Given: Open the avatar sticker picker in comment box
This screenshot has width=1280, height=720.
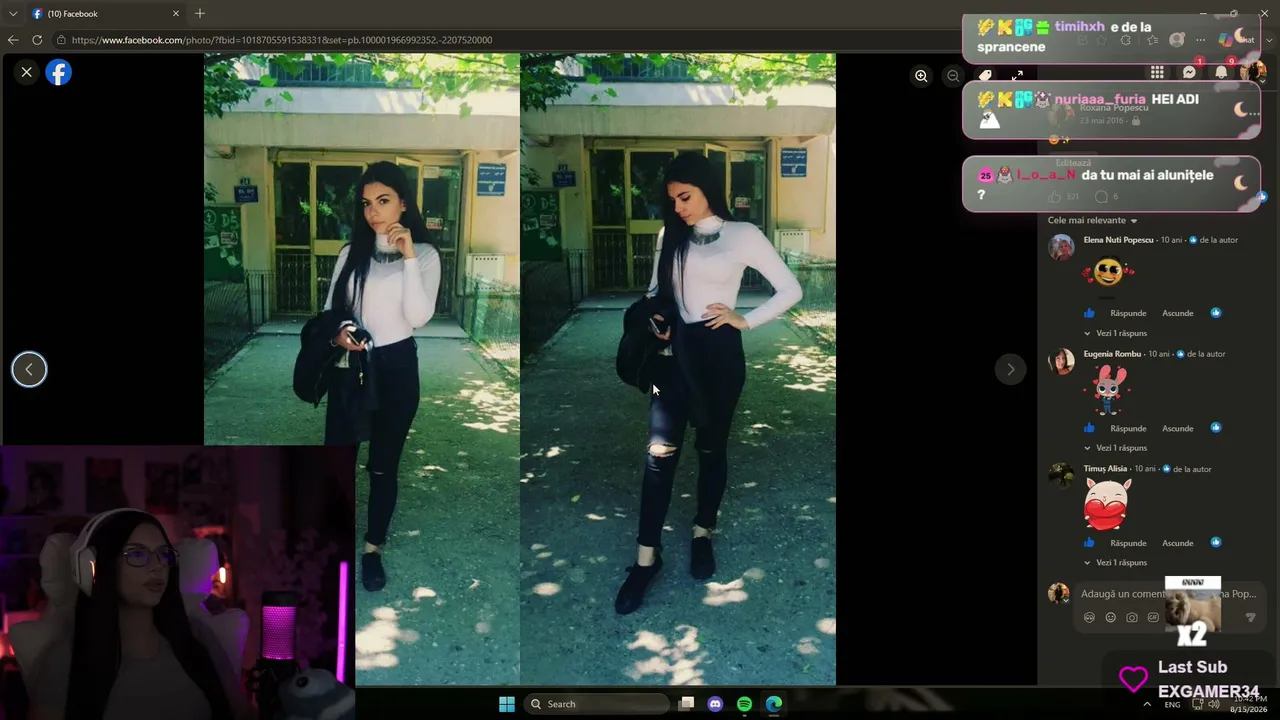Looking at the screenshot, I should coord(1089,618).
